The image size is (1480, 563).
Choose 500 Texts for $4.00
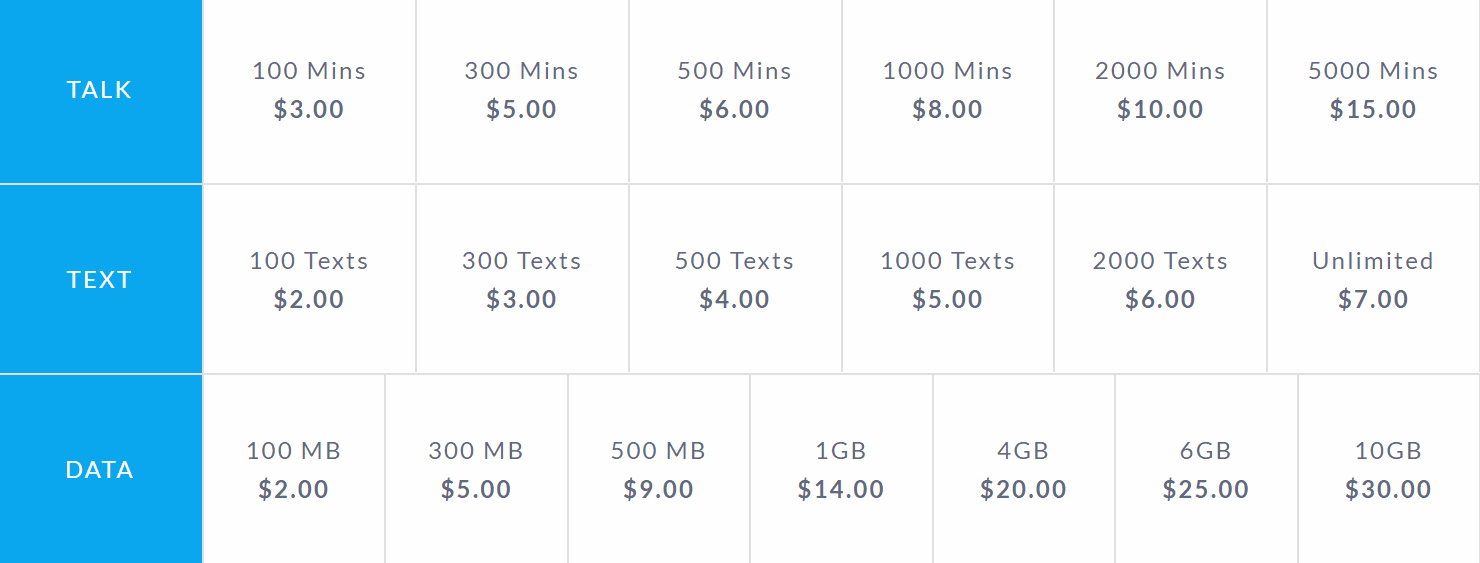click(x=735, y=279)
